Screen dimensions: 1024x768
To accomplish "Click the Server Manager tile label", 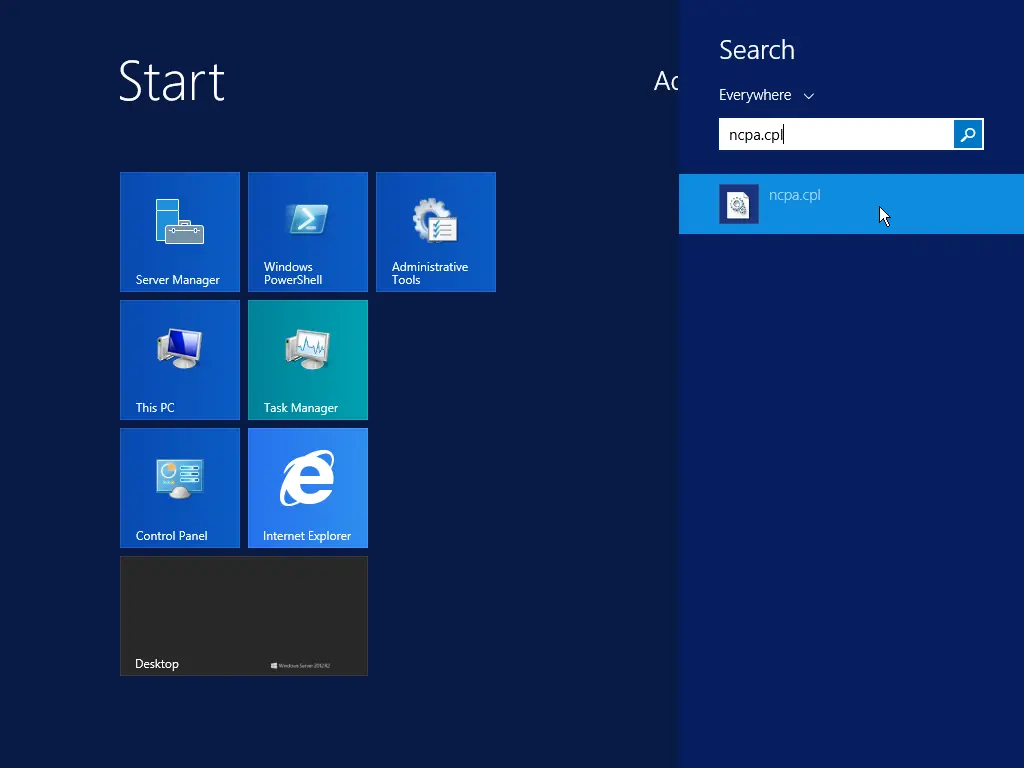I will tap(177, 280).
